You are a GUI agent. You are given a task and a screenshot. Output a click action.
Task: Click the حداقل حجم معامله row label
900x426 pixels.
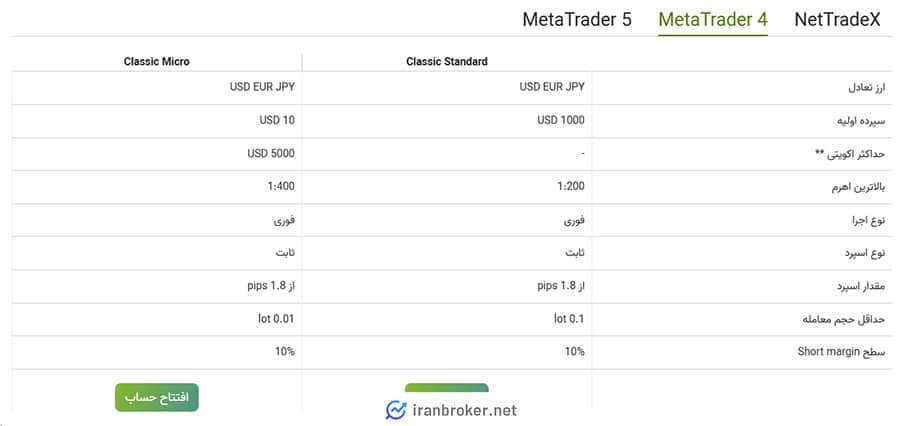[846, 319]
